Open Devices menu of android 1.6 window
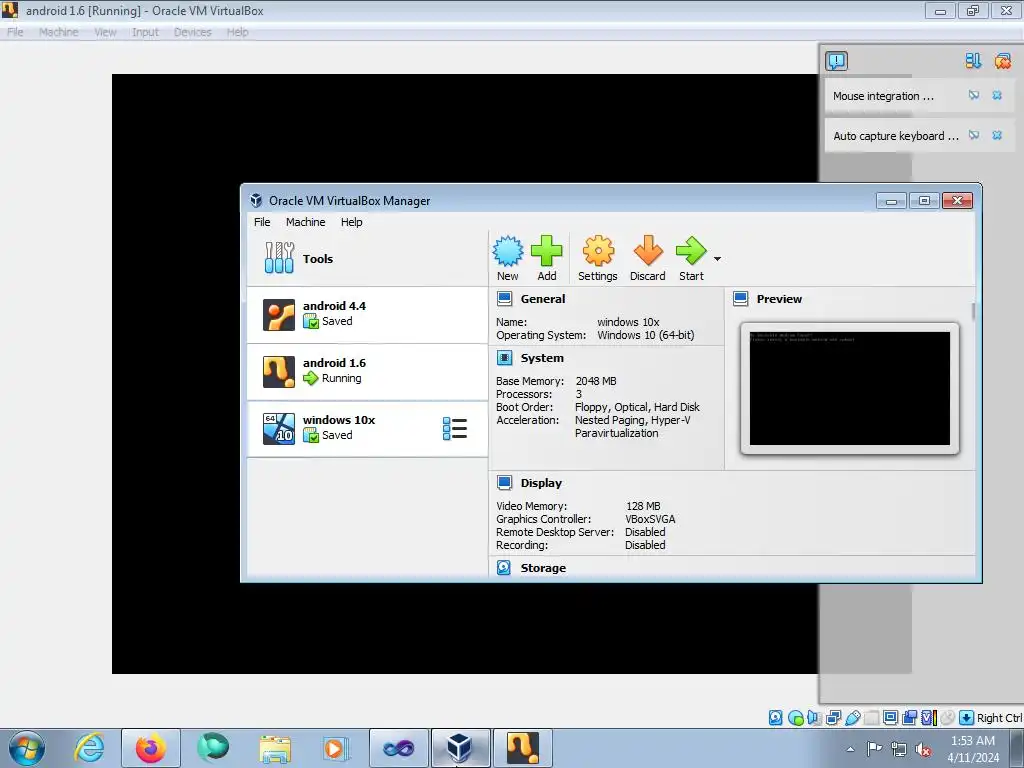The height and width of the screenshot is (768, 1024). tap(193, 32)
